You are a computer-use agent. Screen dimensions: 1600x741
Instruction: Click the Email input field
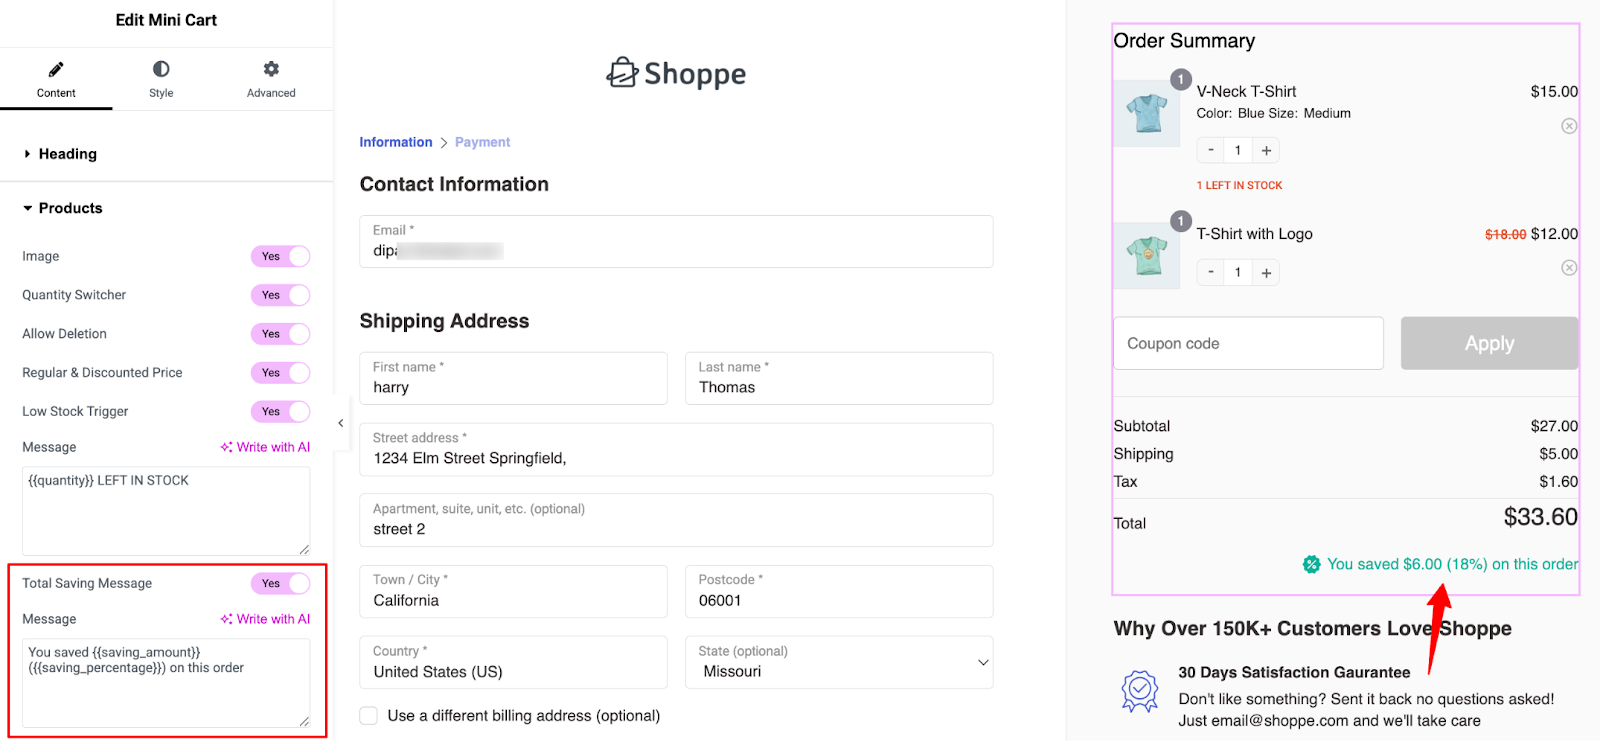coord(676,241)
